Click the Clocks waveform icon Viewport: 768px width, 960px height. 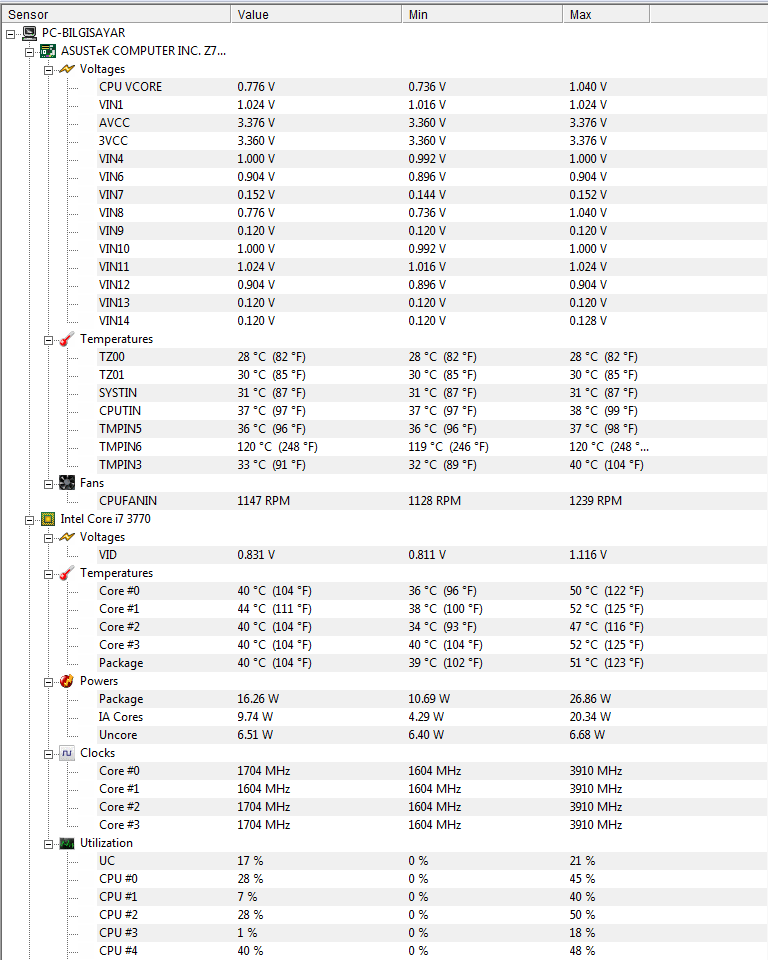coord(66,753)
